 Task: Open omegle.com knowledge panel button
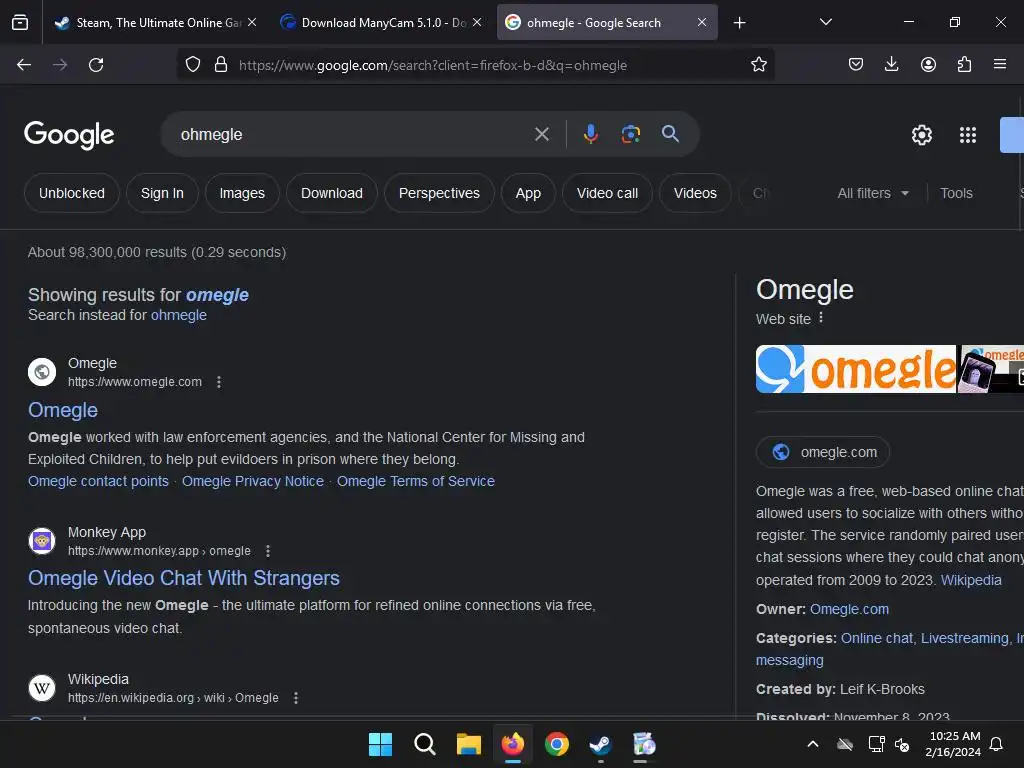[x=823, y=452]
